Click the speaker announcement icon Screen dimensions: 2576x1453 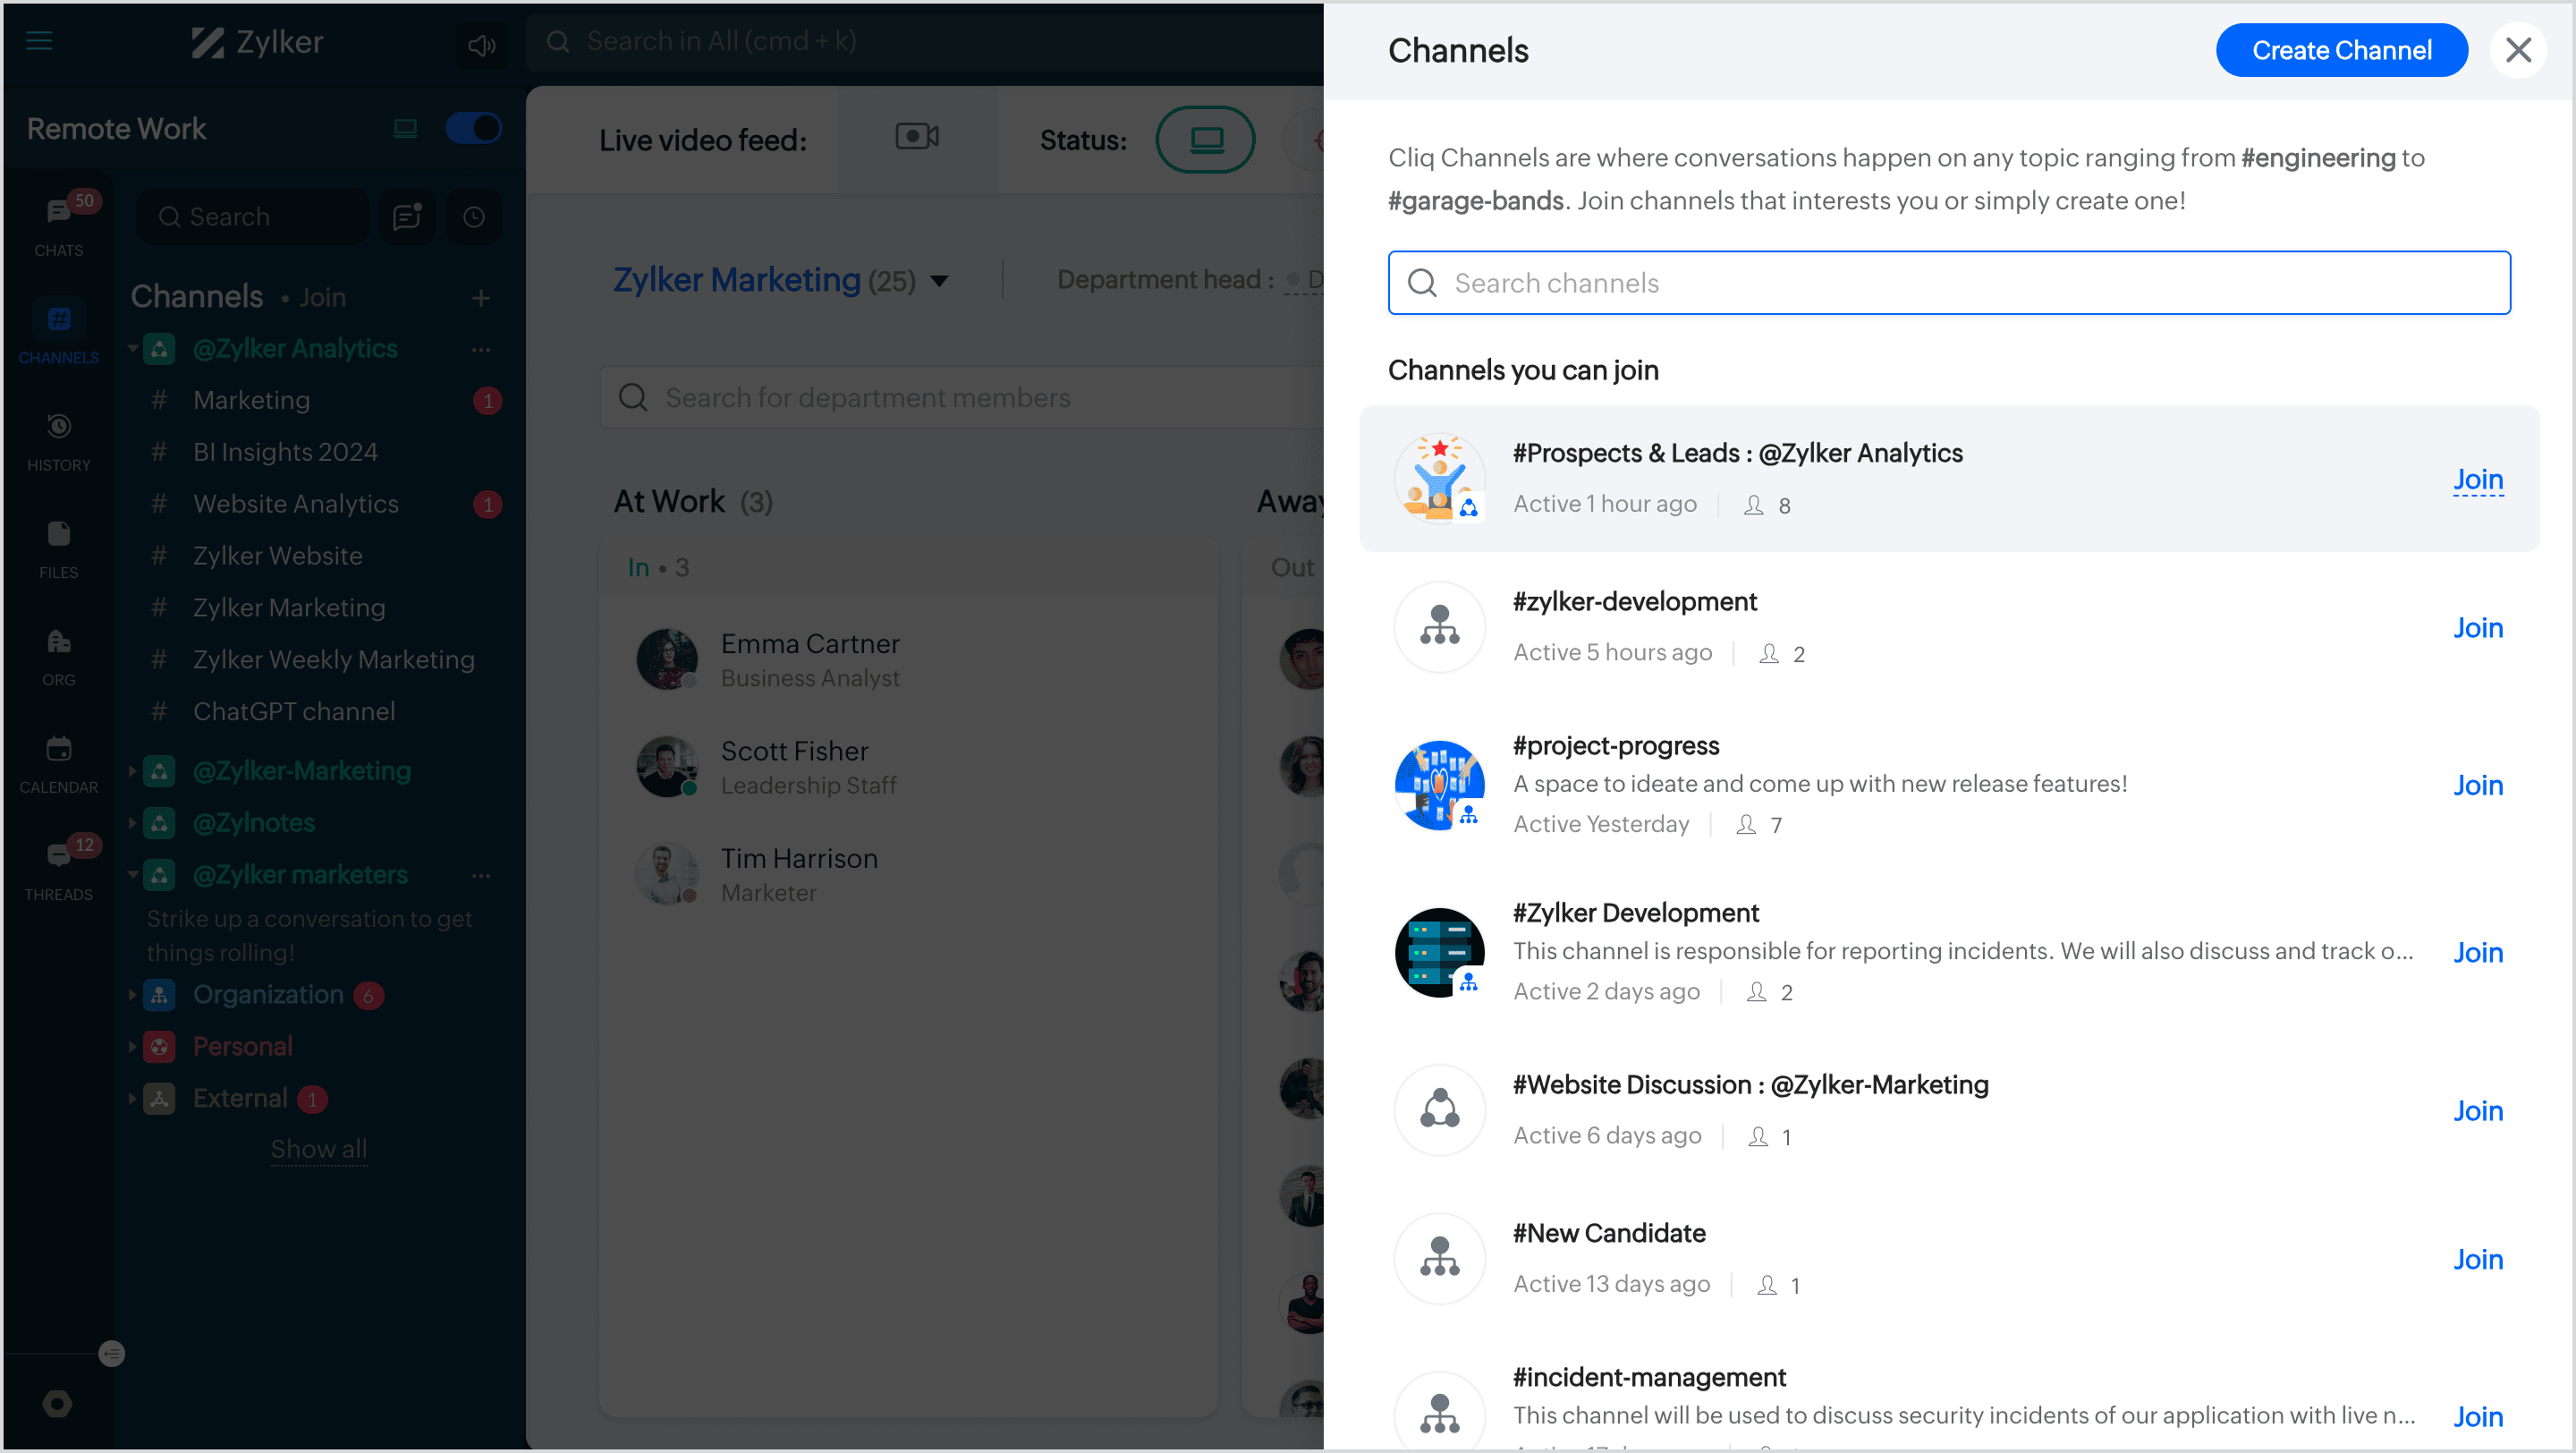(x=482, y=44)
